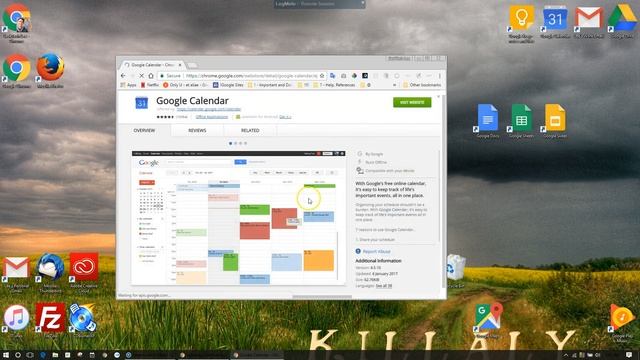
Task: Go to Chrome home page button
Action: pos(151,76)
